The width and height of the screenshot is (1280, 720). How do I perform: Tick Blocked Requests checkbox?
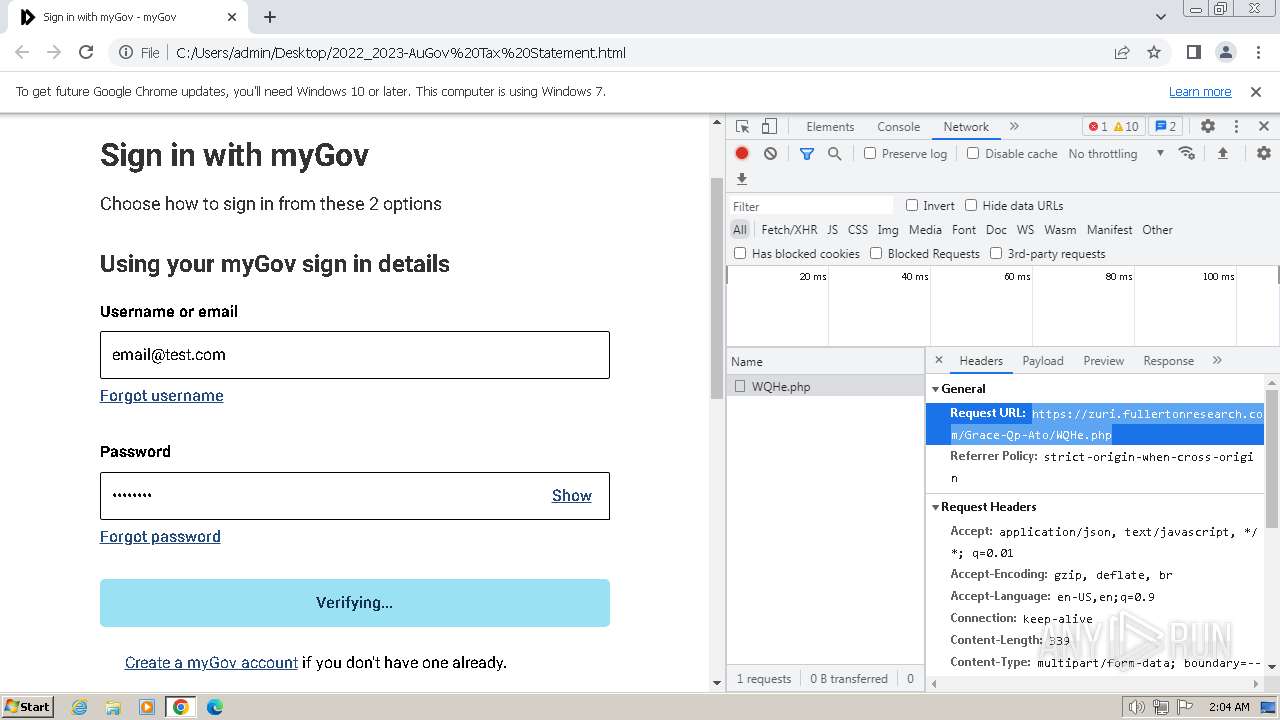pyautogui.click(x=876, y=253)
